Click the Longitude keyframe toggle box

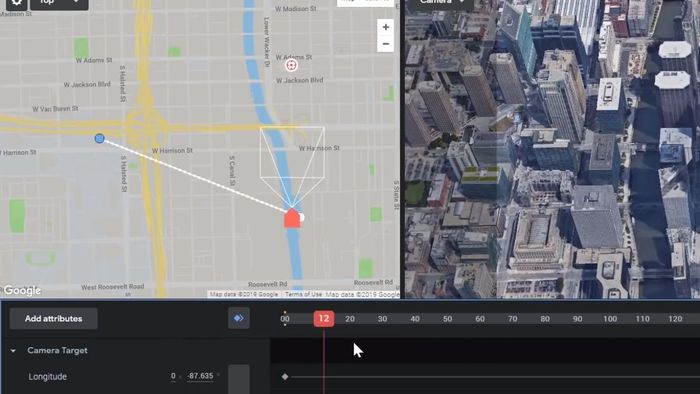pos(239,379)
